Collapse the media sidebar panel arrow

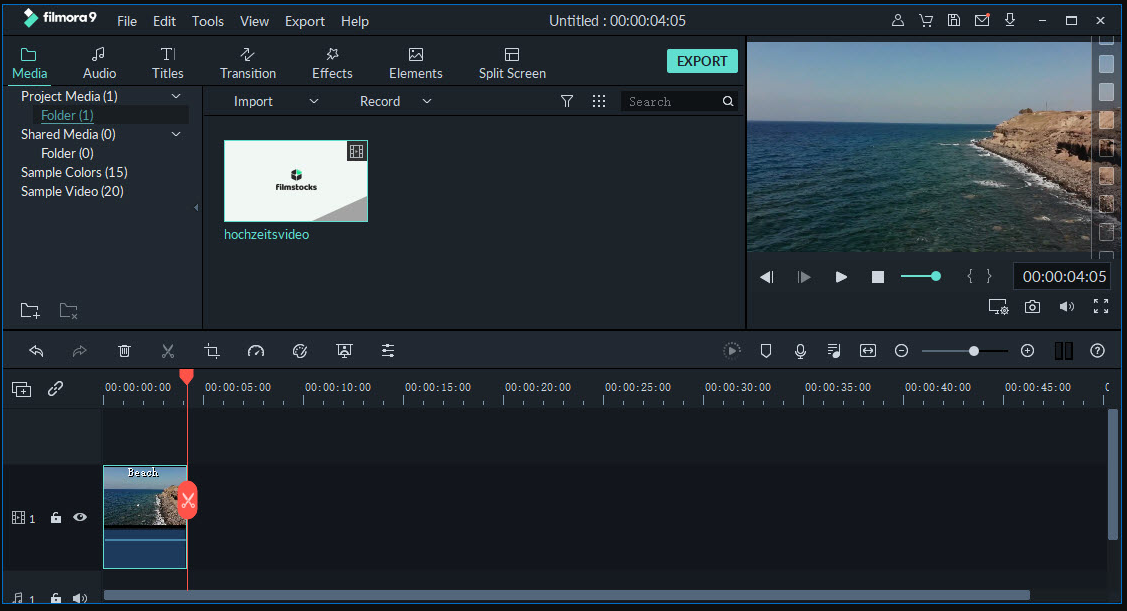pyautogui.click(x=196, y=208)
